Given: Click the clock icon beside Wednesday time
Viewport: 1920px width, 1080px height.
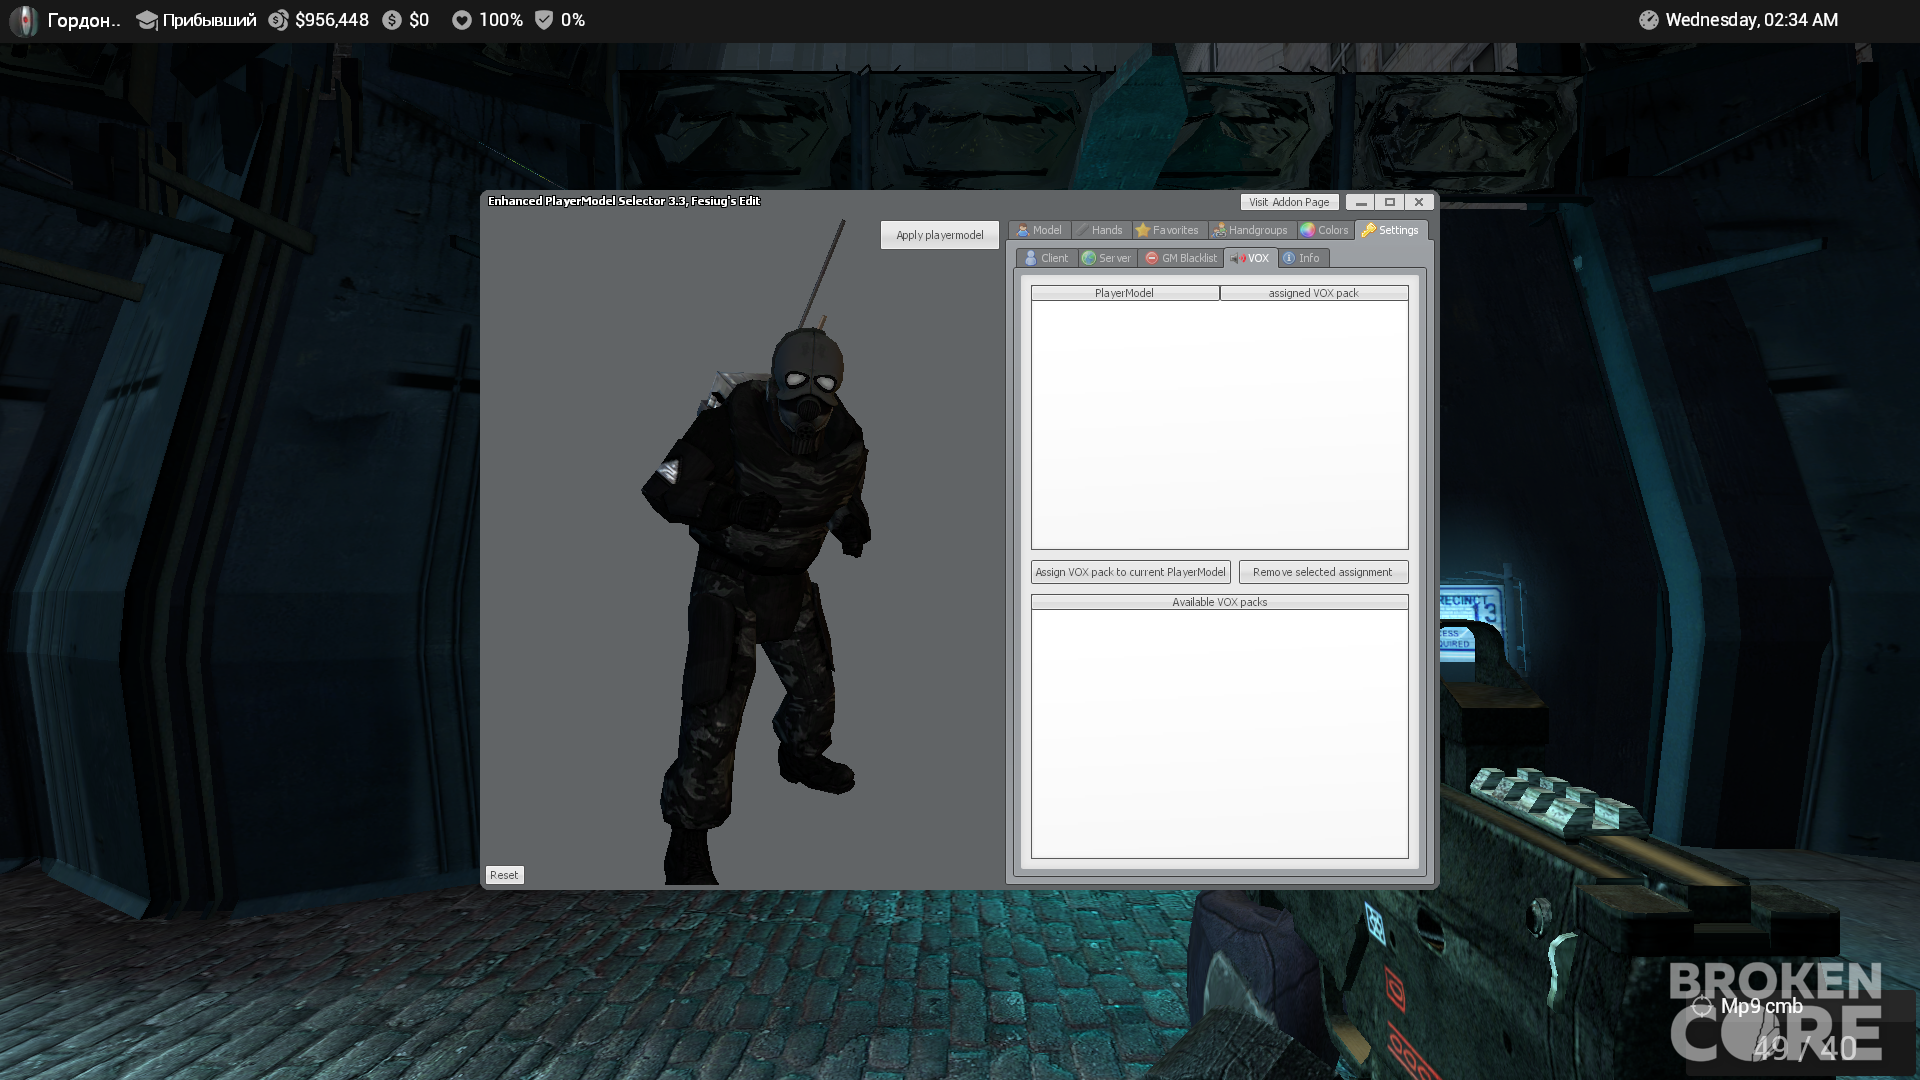Looking at the screenshot, I should (x=1649, y=20).
